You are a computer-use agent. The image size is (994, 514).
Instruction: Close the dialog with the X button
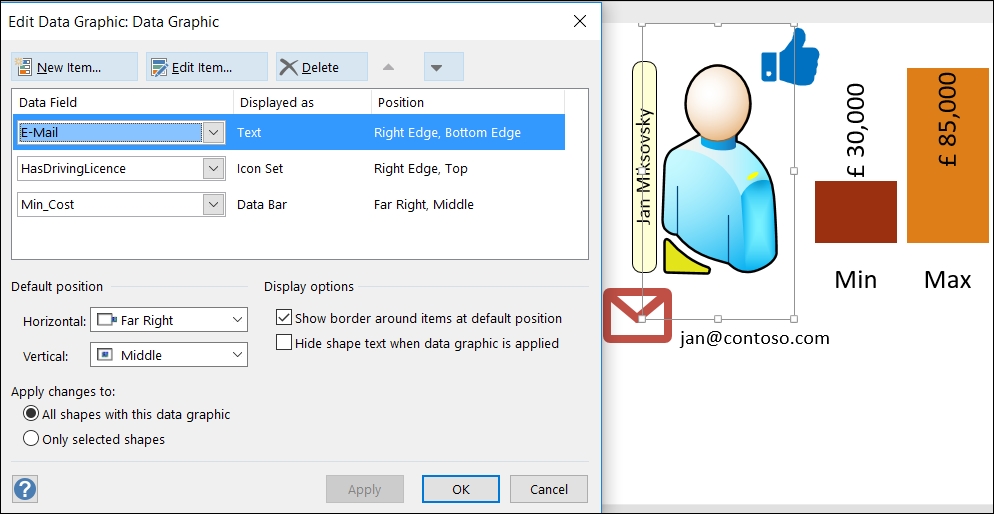579,22
